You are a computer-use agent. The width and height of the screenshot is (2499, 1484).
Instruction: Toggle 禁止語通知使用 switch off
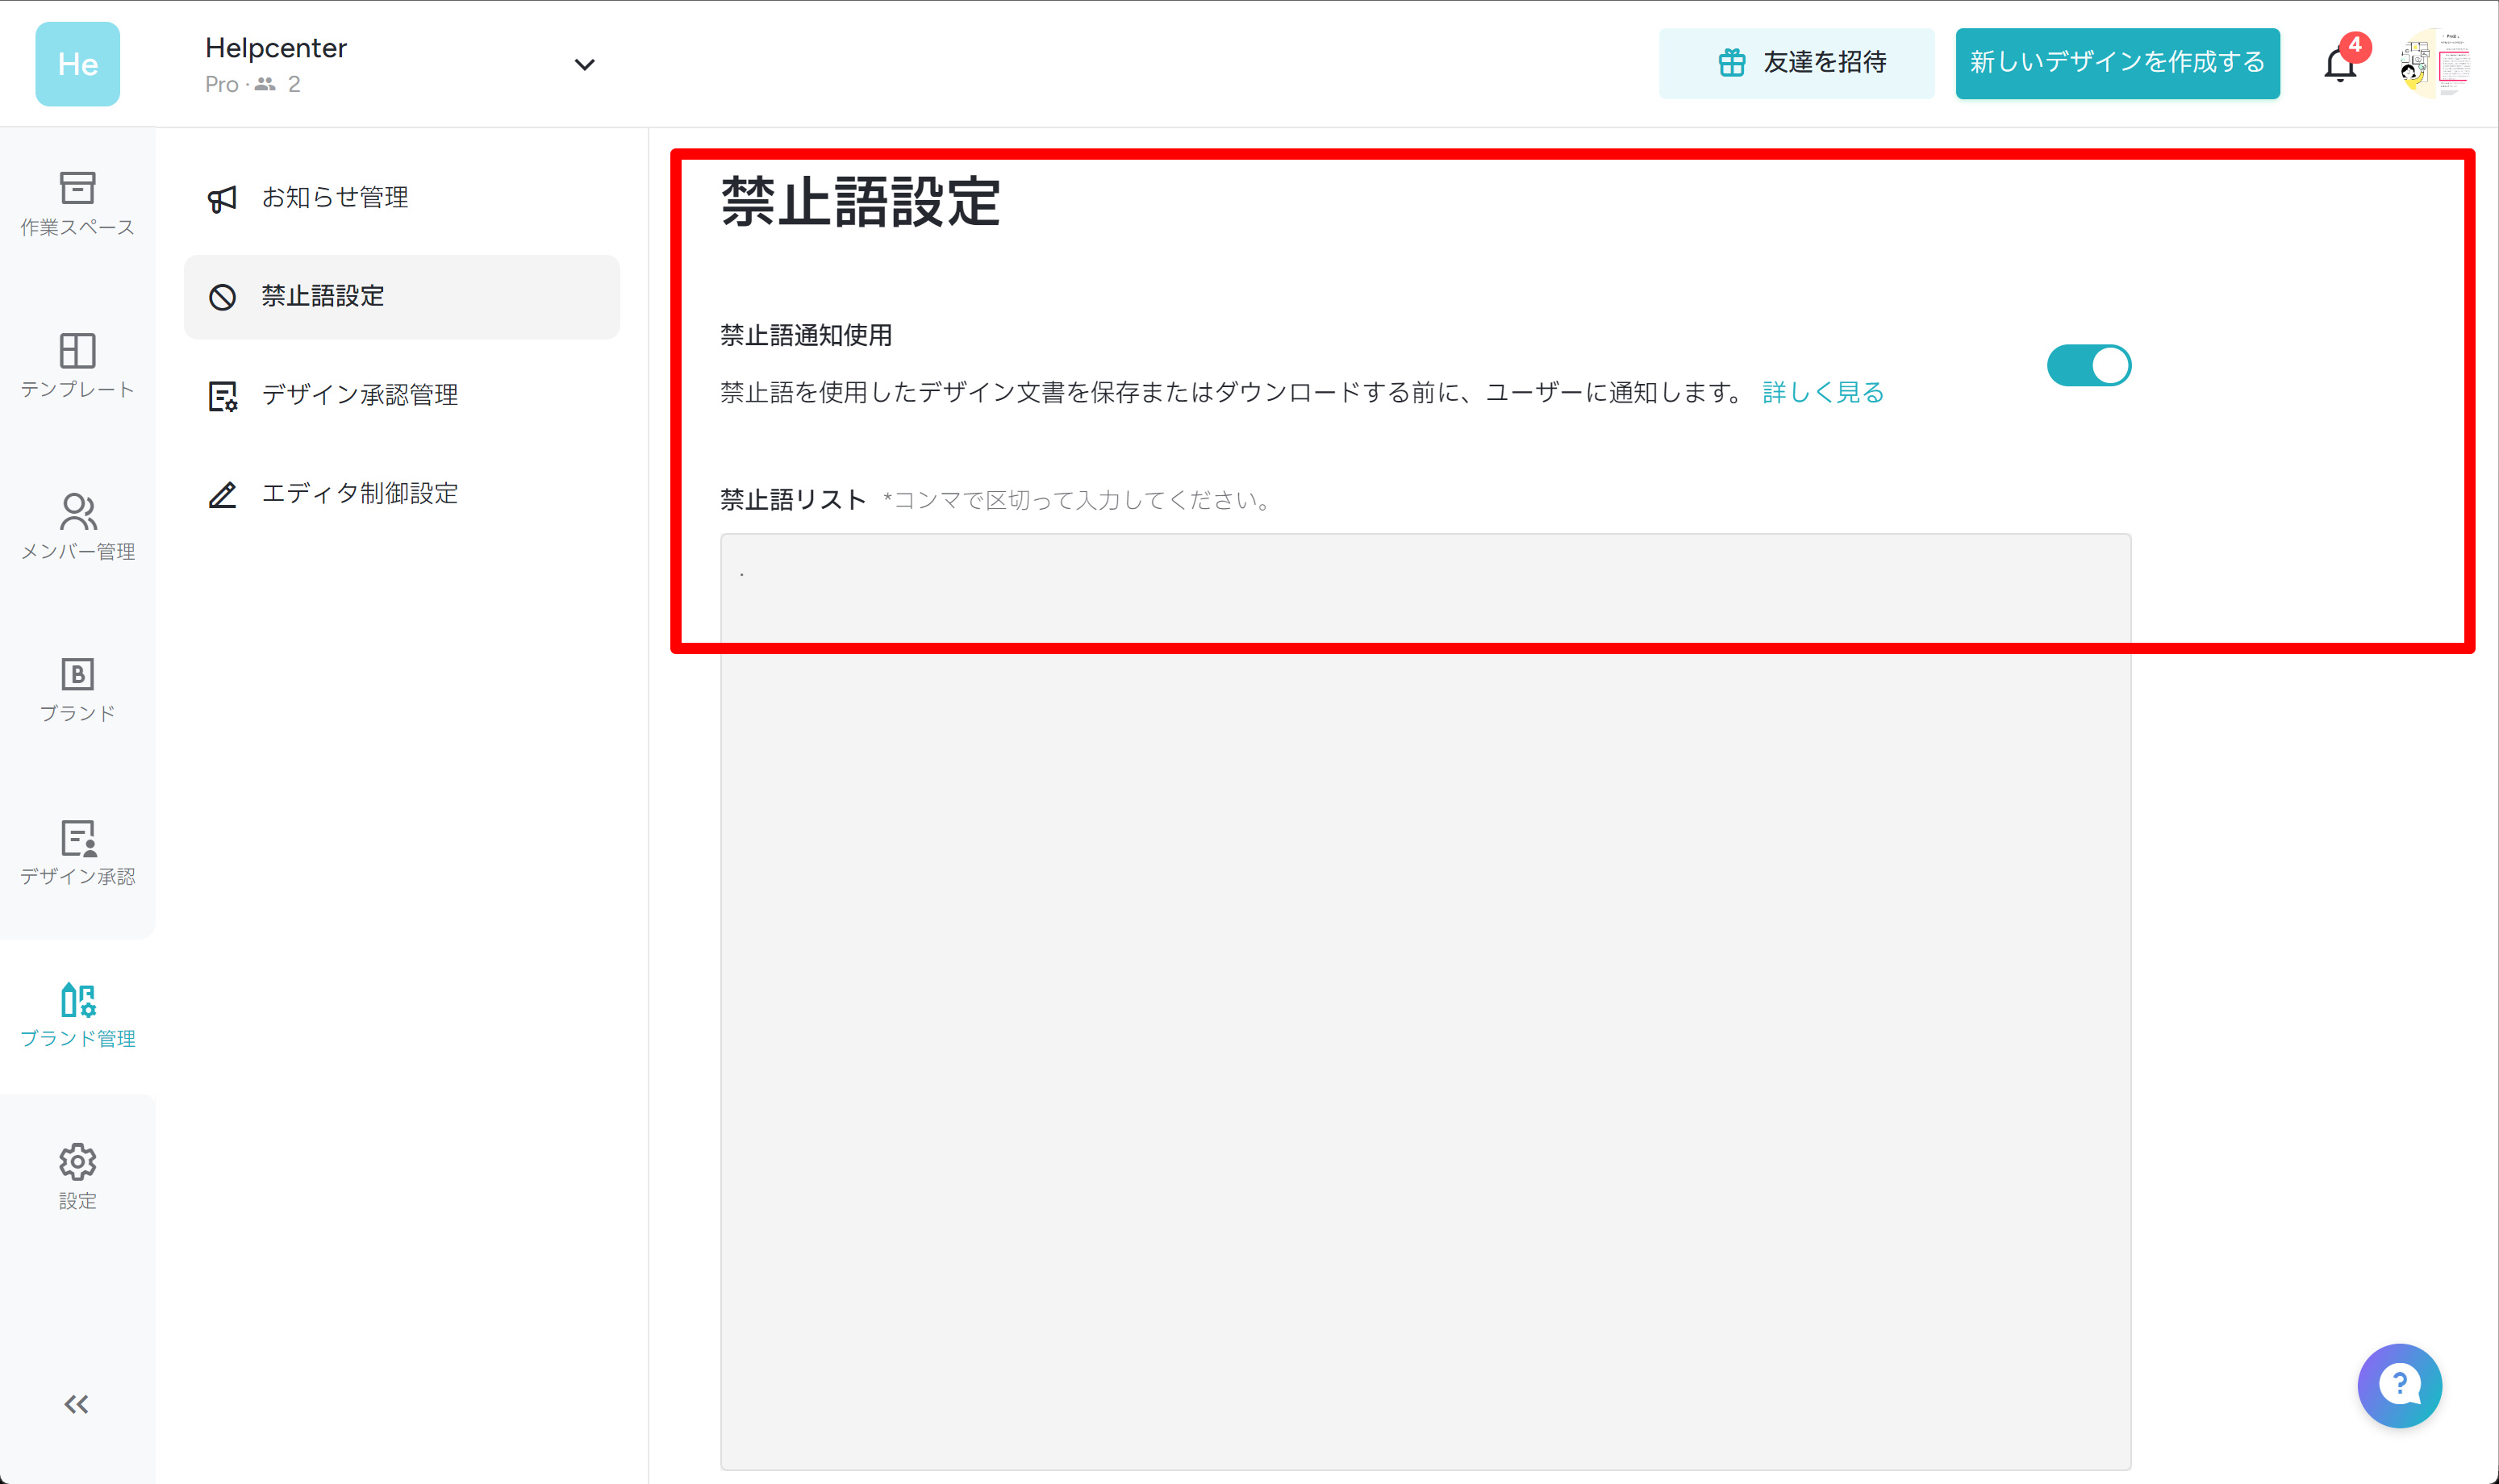[2089, 365]
